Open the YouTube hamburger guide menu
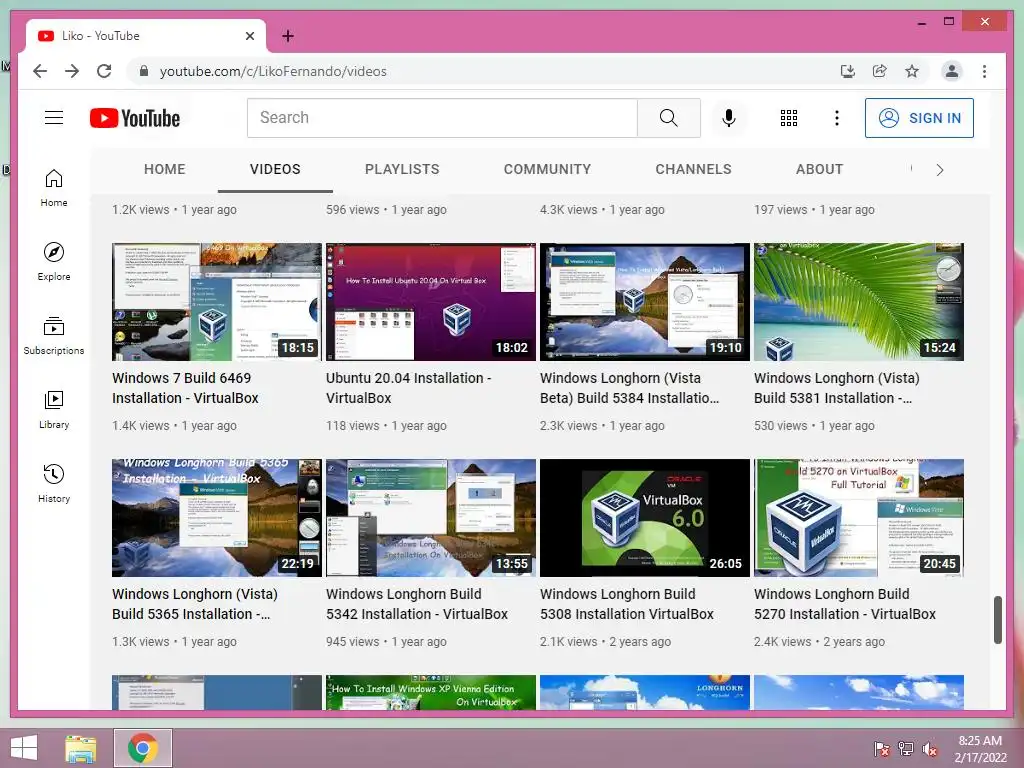 pos(54,118)
